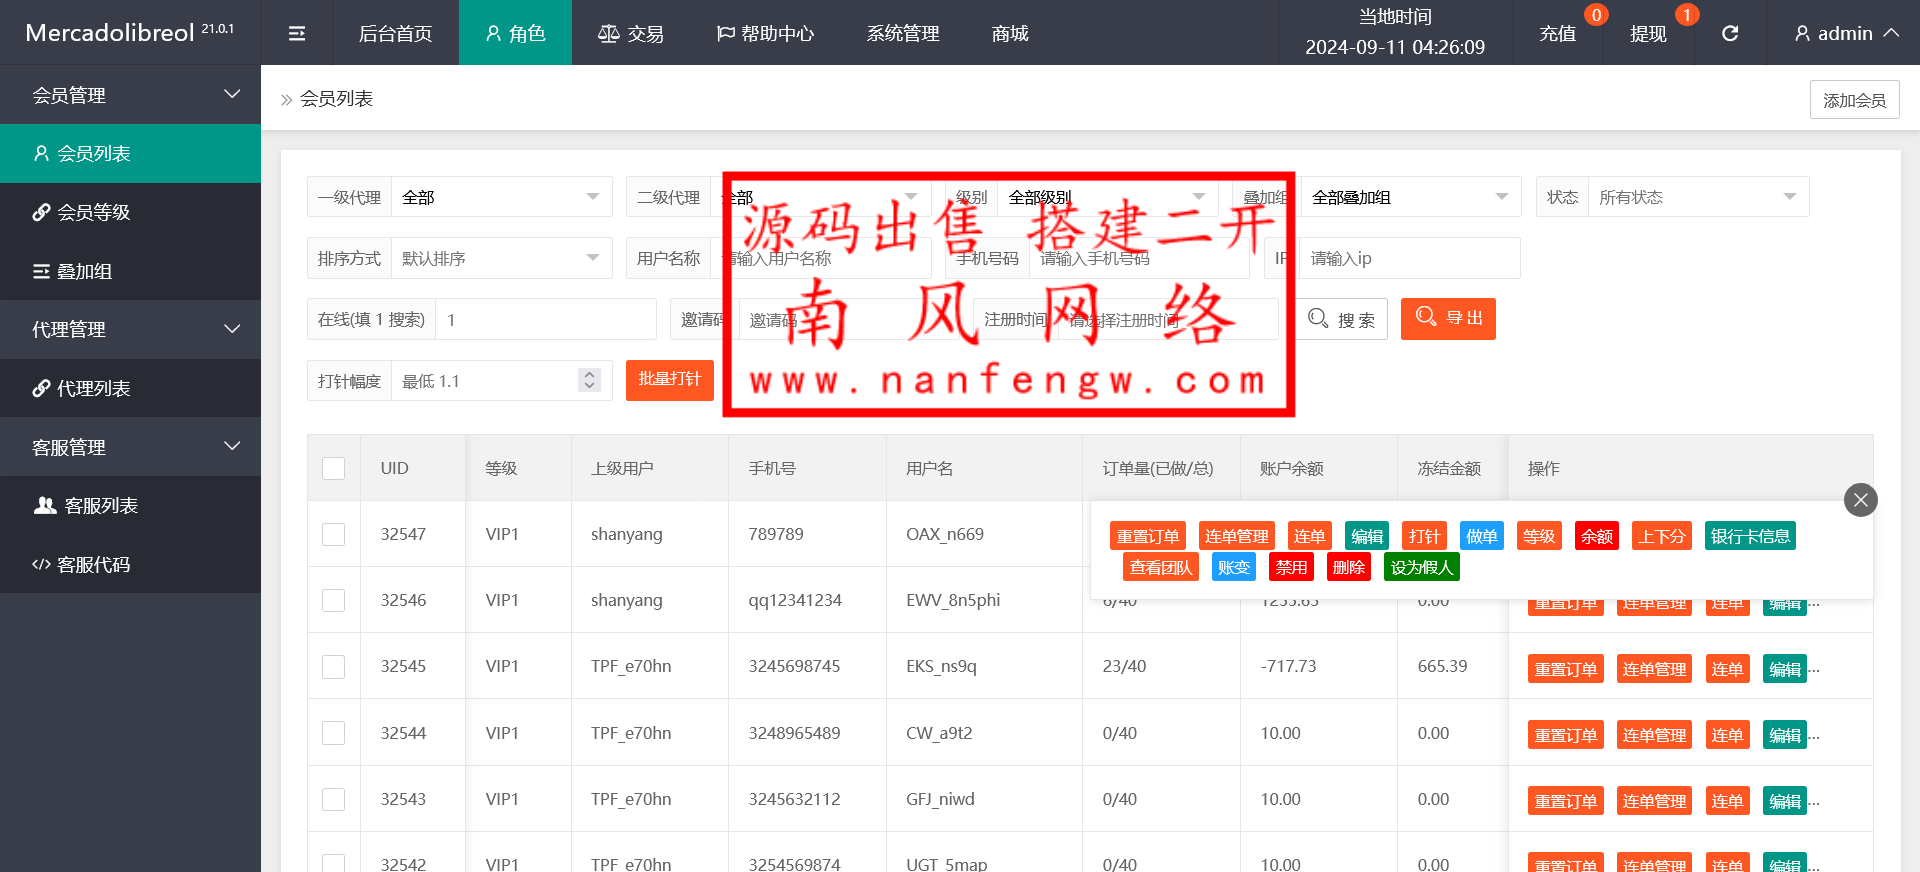
Task: Click the 充值 recharge notification item
Action: coord(1557,33)
